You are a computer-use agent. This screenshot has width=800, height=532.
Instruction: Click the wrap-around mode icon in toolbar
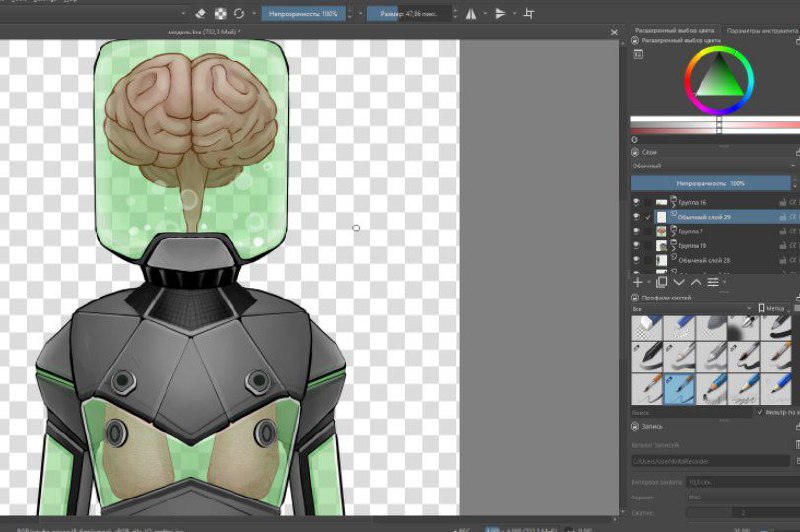(x=529, y=14)
